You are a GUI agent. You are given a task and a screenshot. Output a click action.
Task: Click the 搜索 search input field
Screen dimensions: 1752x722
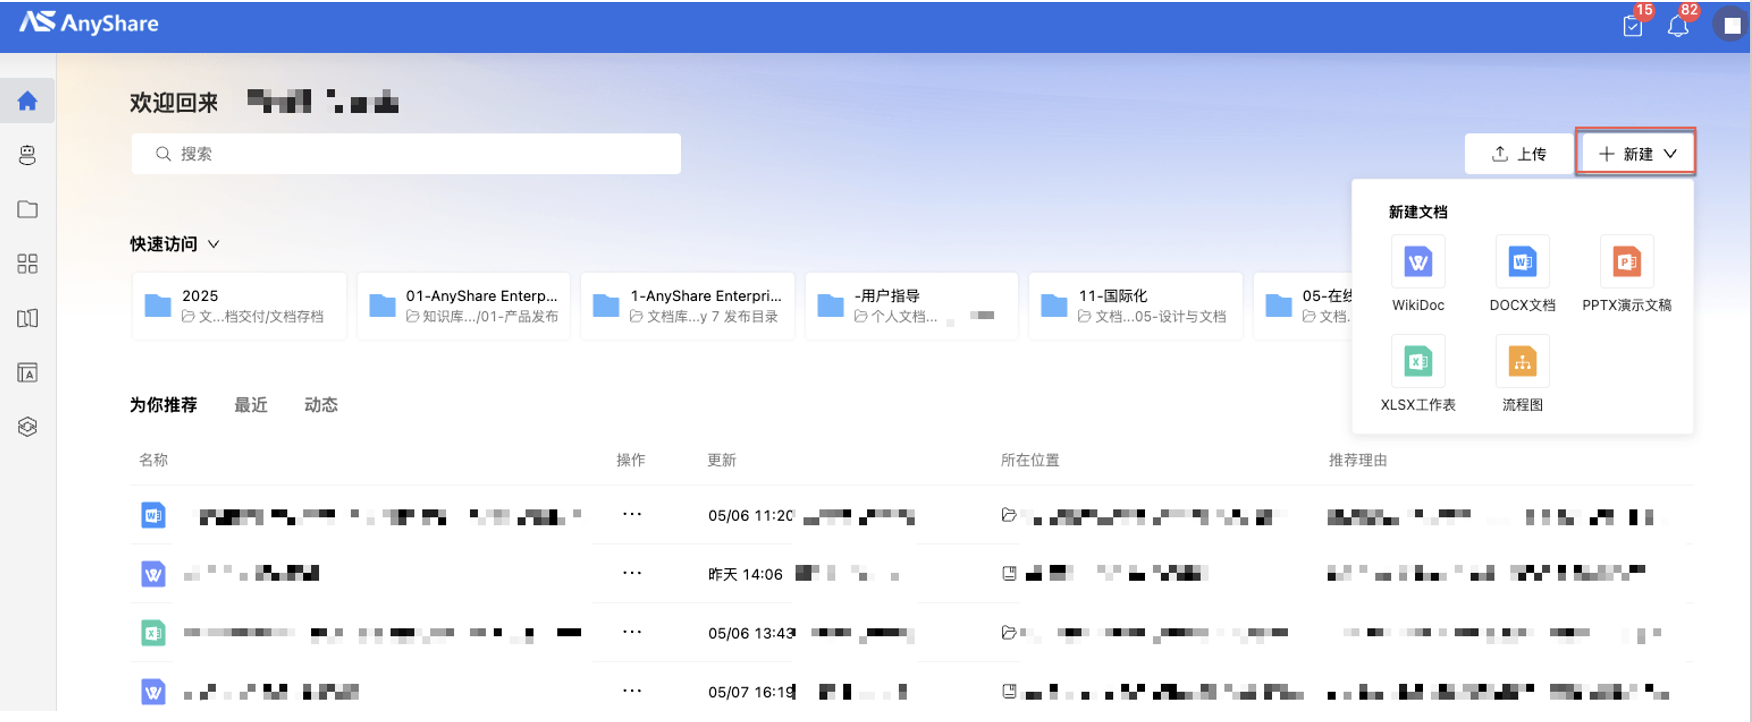click(x=406, y=154)
